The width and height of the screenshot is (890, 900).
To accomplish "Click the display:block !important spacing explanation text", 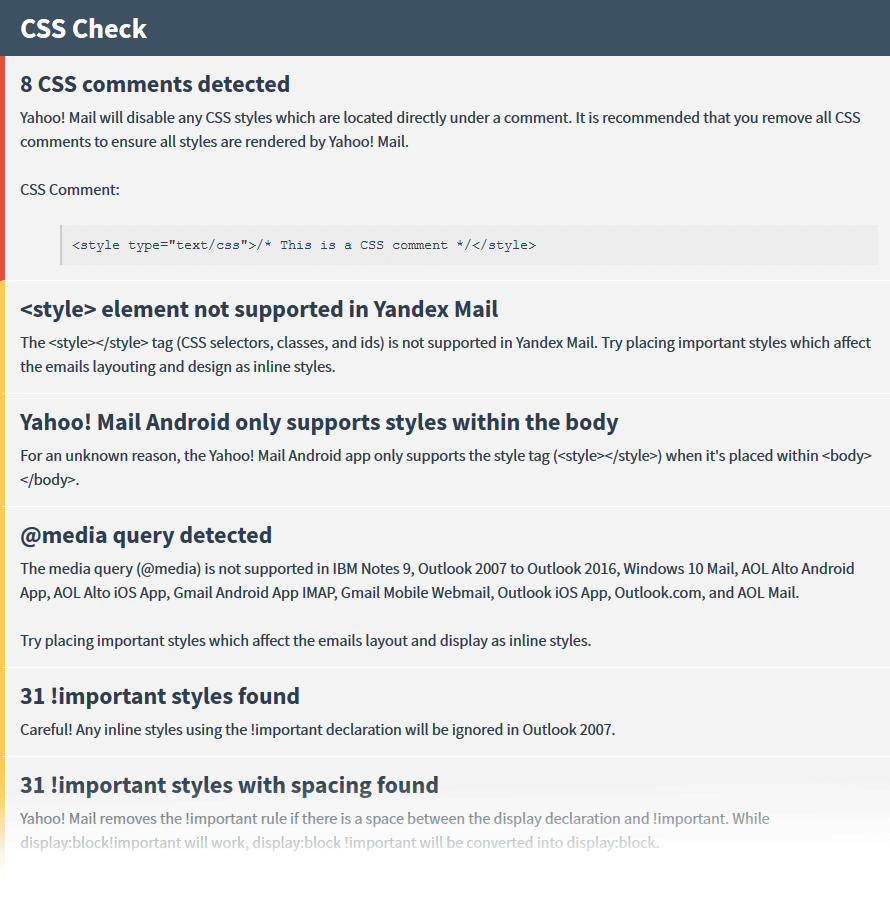I will pos(395,831).
